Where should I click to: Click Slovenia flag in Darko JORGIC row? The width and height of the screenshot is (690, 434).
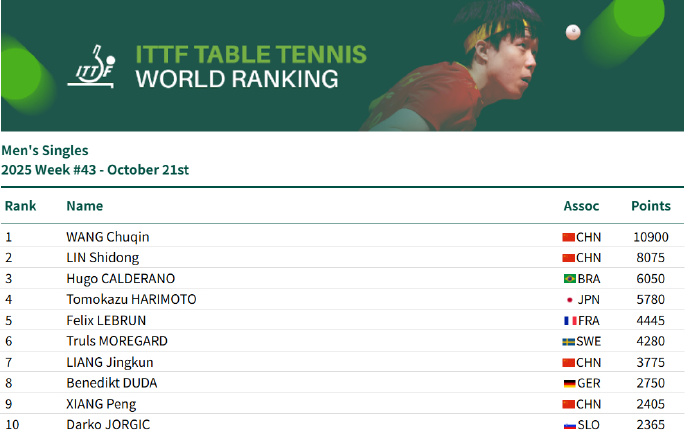pyautogui.click(x=569, y=425)
